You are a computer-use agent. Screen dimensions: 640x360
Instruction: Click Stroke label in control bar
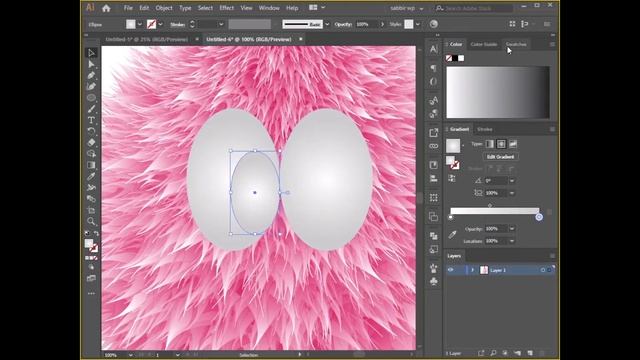(x=178, y=24)
